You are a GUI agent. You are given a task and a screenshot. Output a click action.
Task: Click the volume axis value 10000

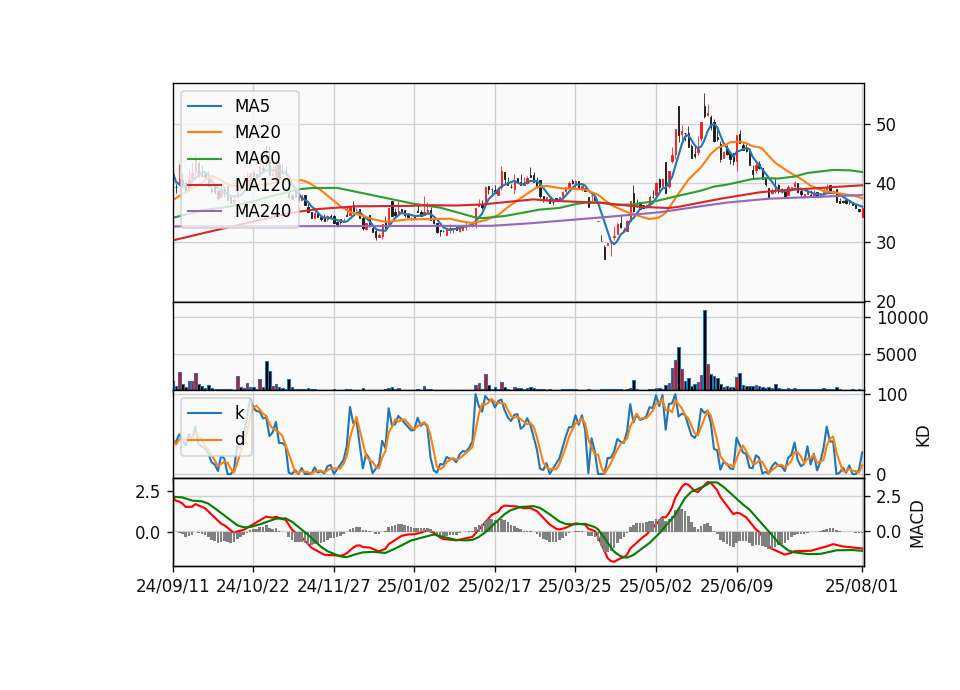(x=902, y=318)
